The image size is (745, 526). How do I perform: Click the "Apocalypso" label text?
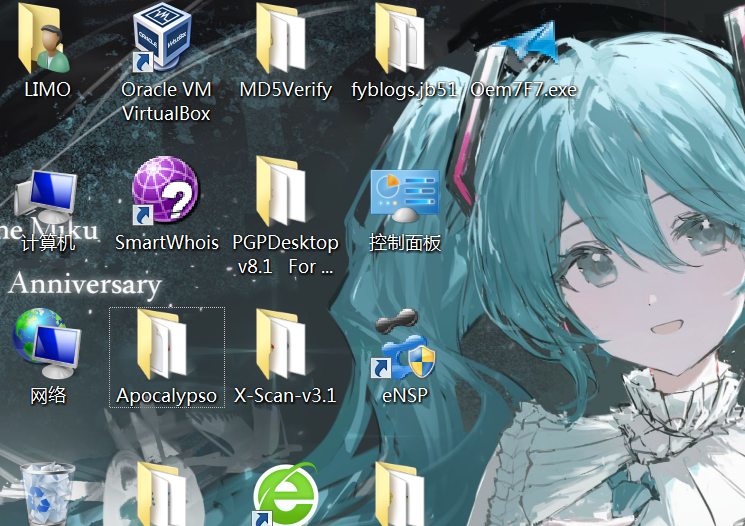(166, 396)
